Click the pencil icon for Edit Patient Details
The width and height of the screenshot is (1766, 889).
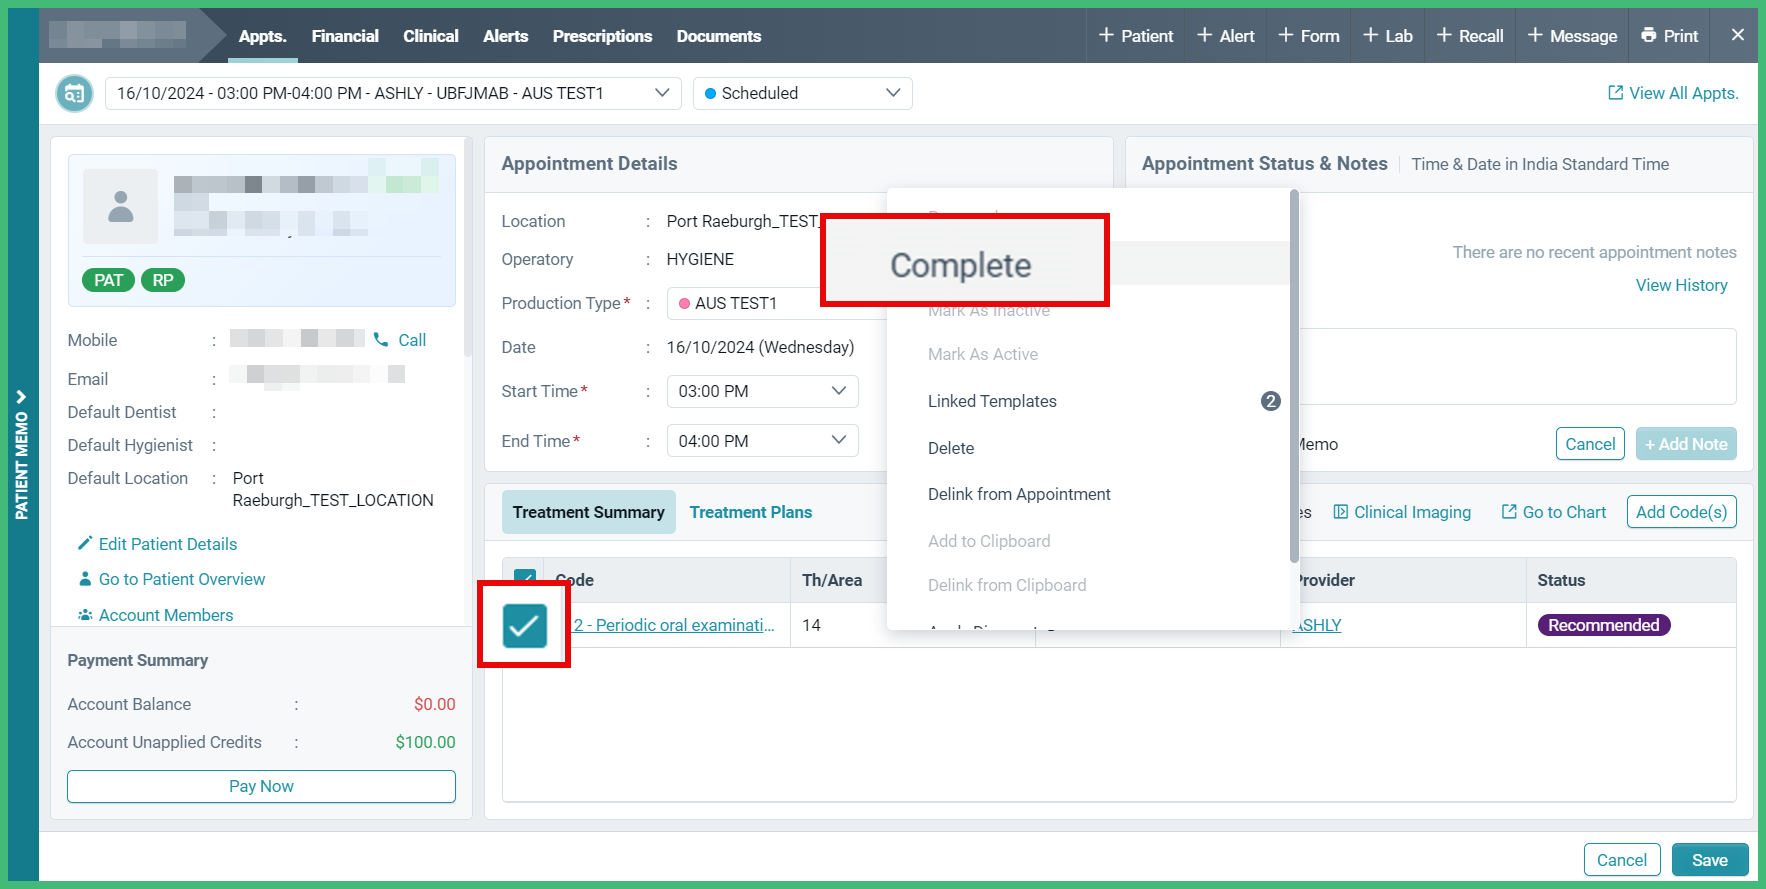[x=85, y=543]
